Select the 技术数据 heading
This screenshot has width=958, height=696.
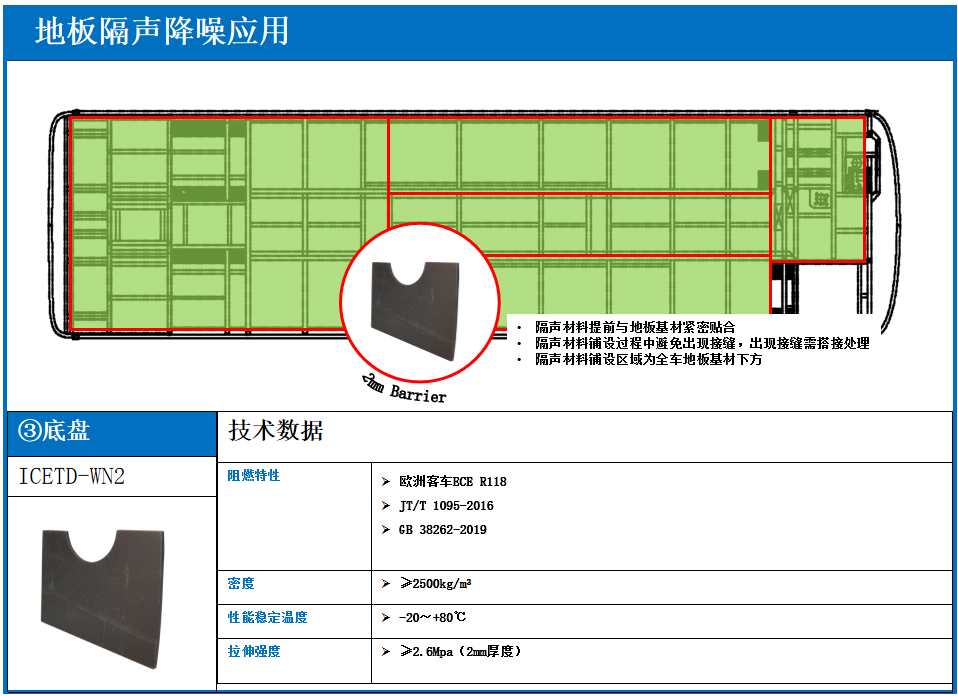[276, 431]
